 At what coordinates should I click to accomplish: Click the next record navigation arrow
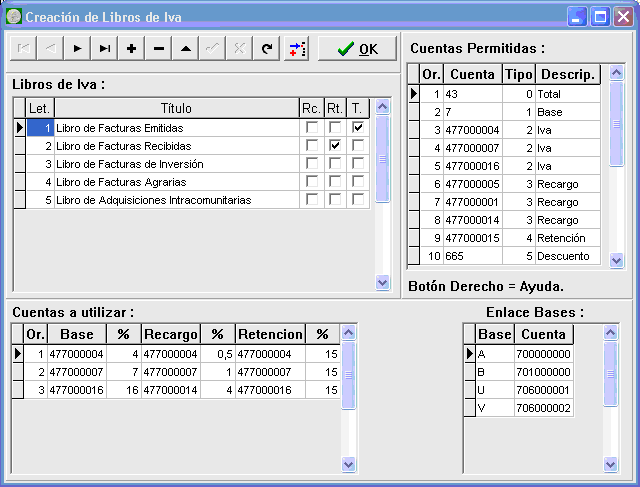pos(77,48)
